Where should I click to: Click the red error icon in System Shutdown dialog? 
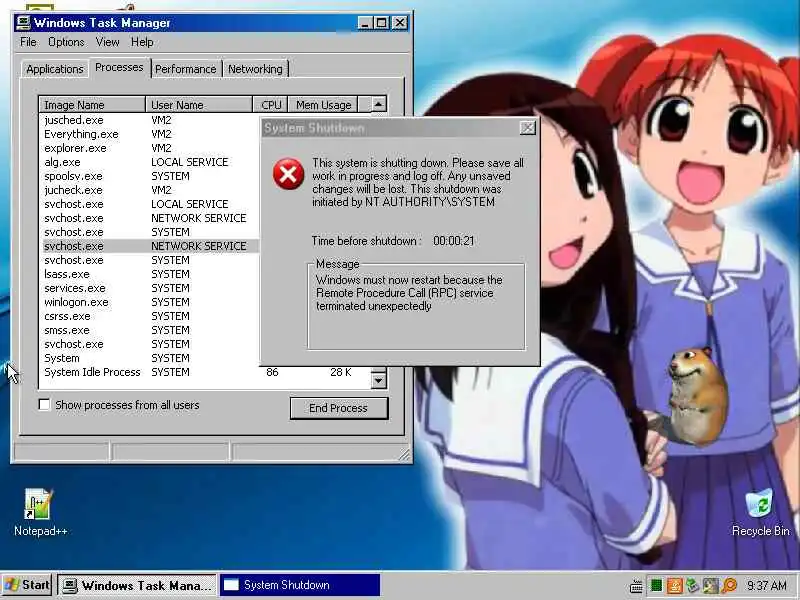click(288, 173)
